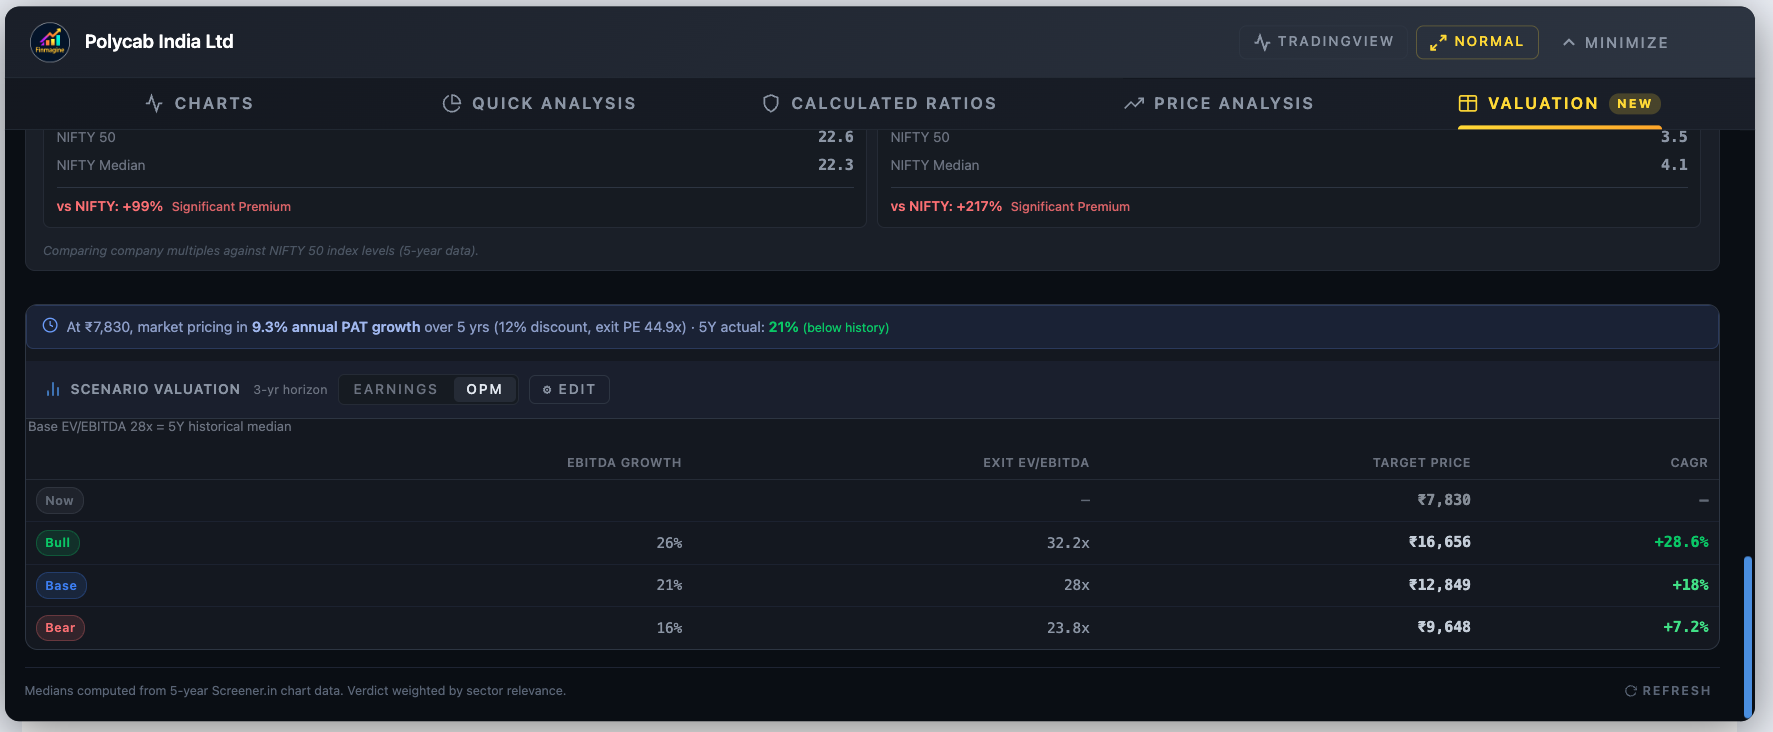The width and height of the screenshot is (1773, 732).
Task: Click the vertical scrollbar thumb
Action: [x=1748, y=637]
